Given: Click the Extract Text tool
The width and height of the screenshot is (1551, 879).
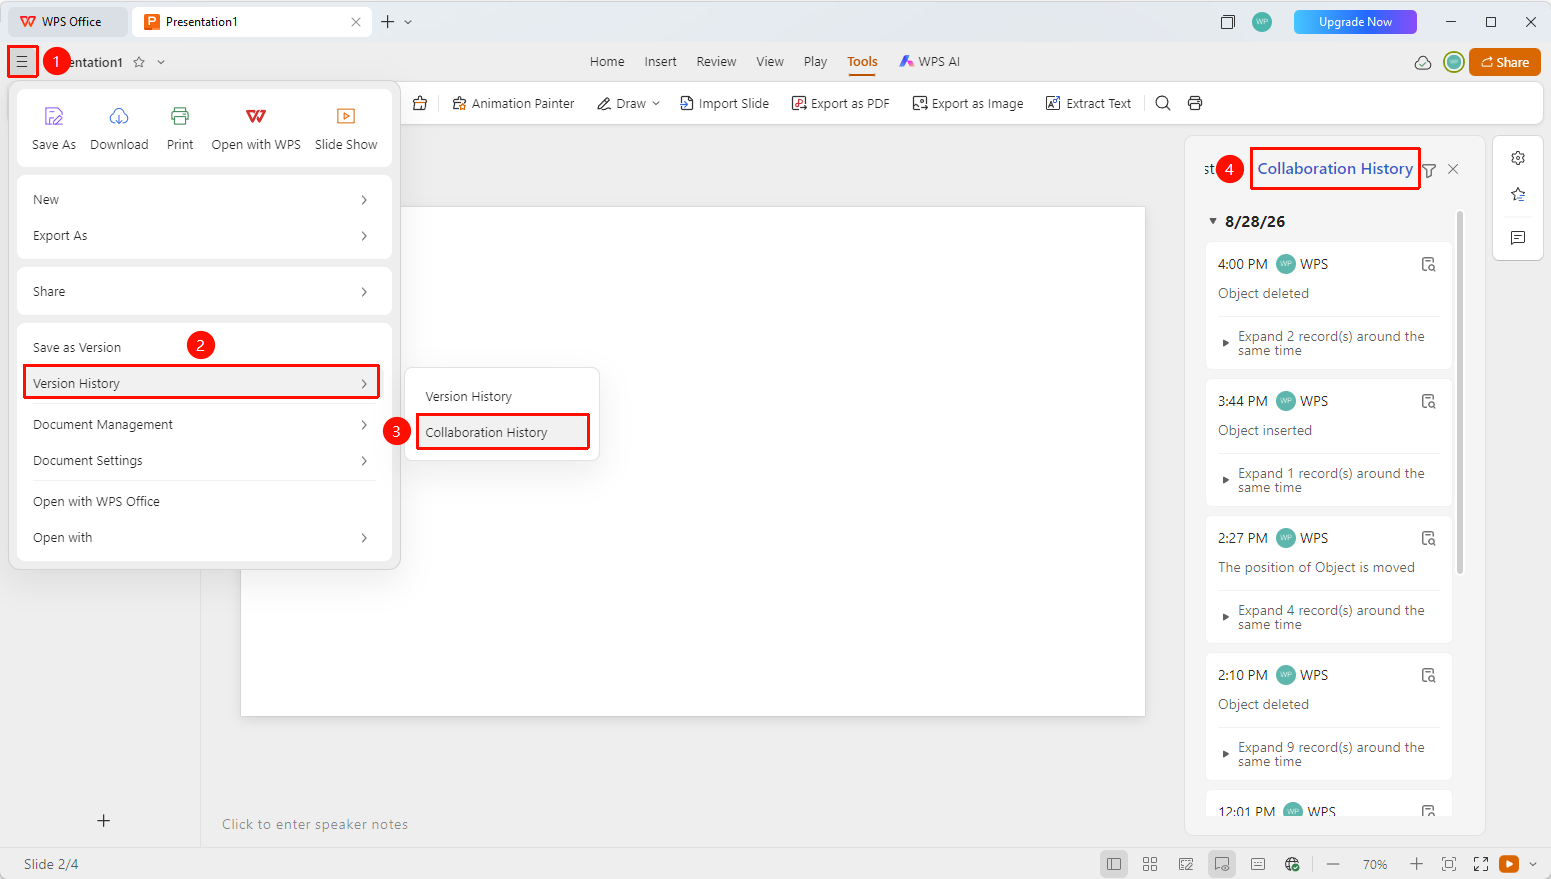Looking at the screenshot, I should [x=1088, y=103].
